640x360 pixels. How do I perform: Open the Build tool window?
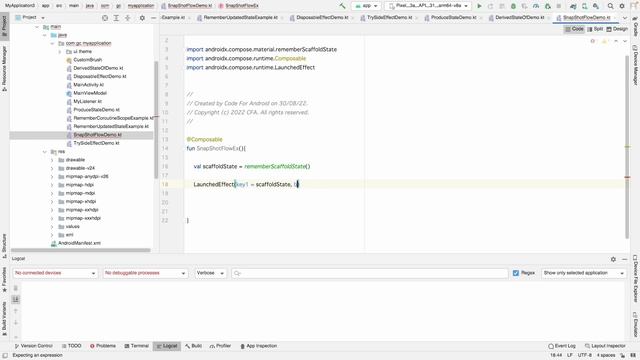coord(193,346)
